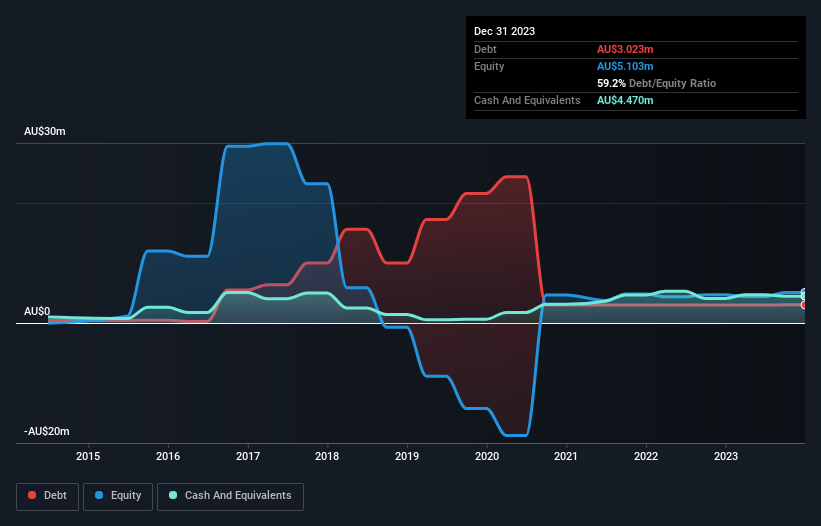
Task: Click the -AU$20m y-axis label
Action: [x=47, y=431]
